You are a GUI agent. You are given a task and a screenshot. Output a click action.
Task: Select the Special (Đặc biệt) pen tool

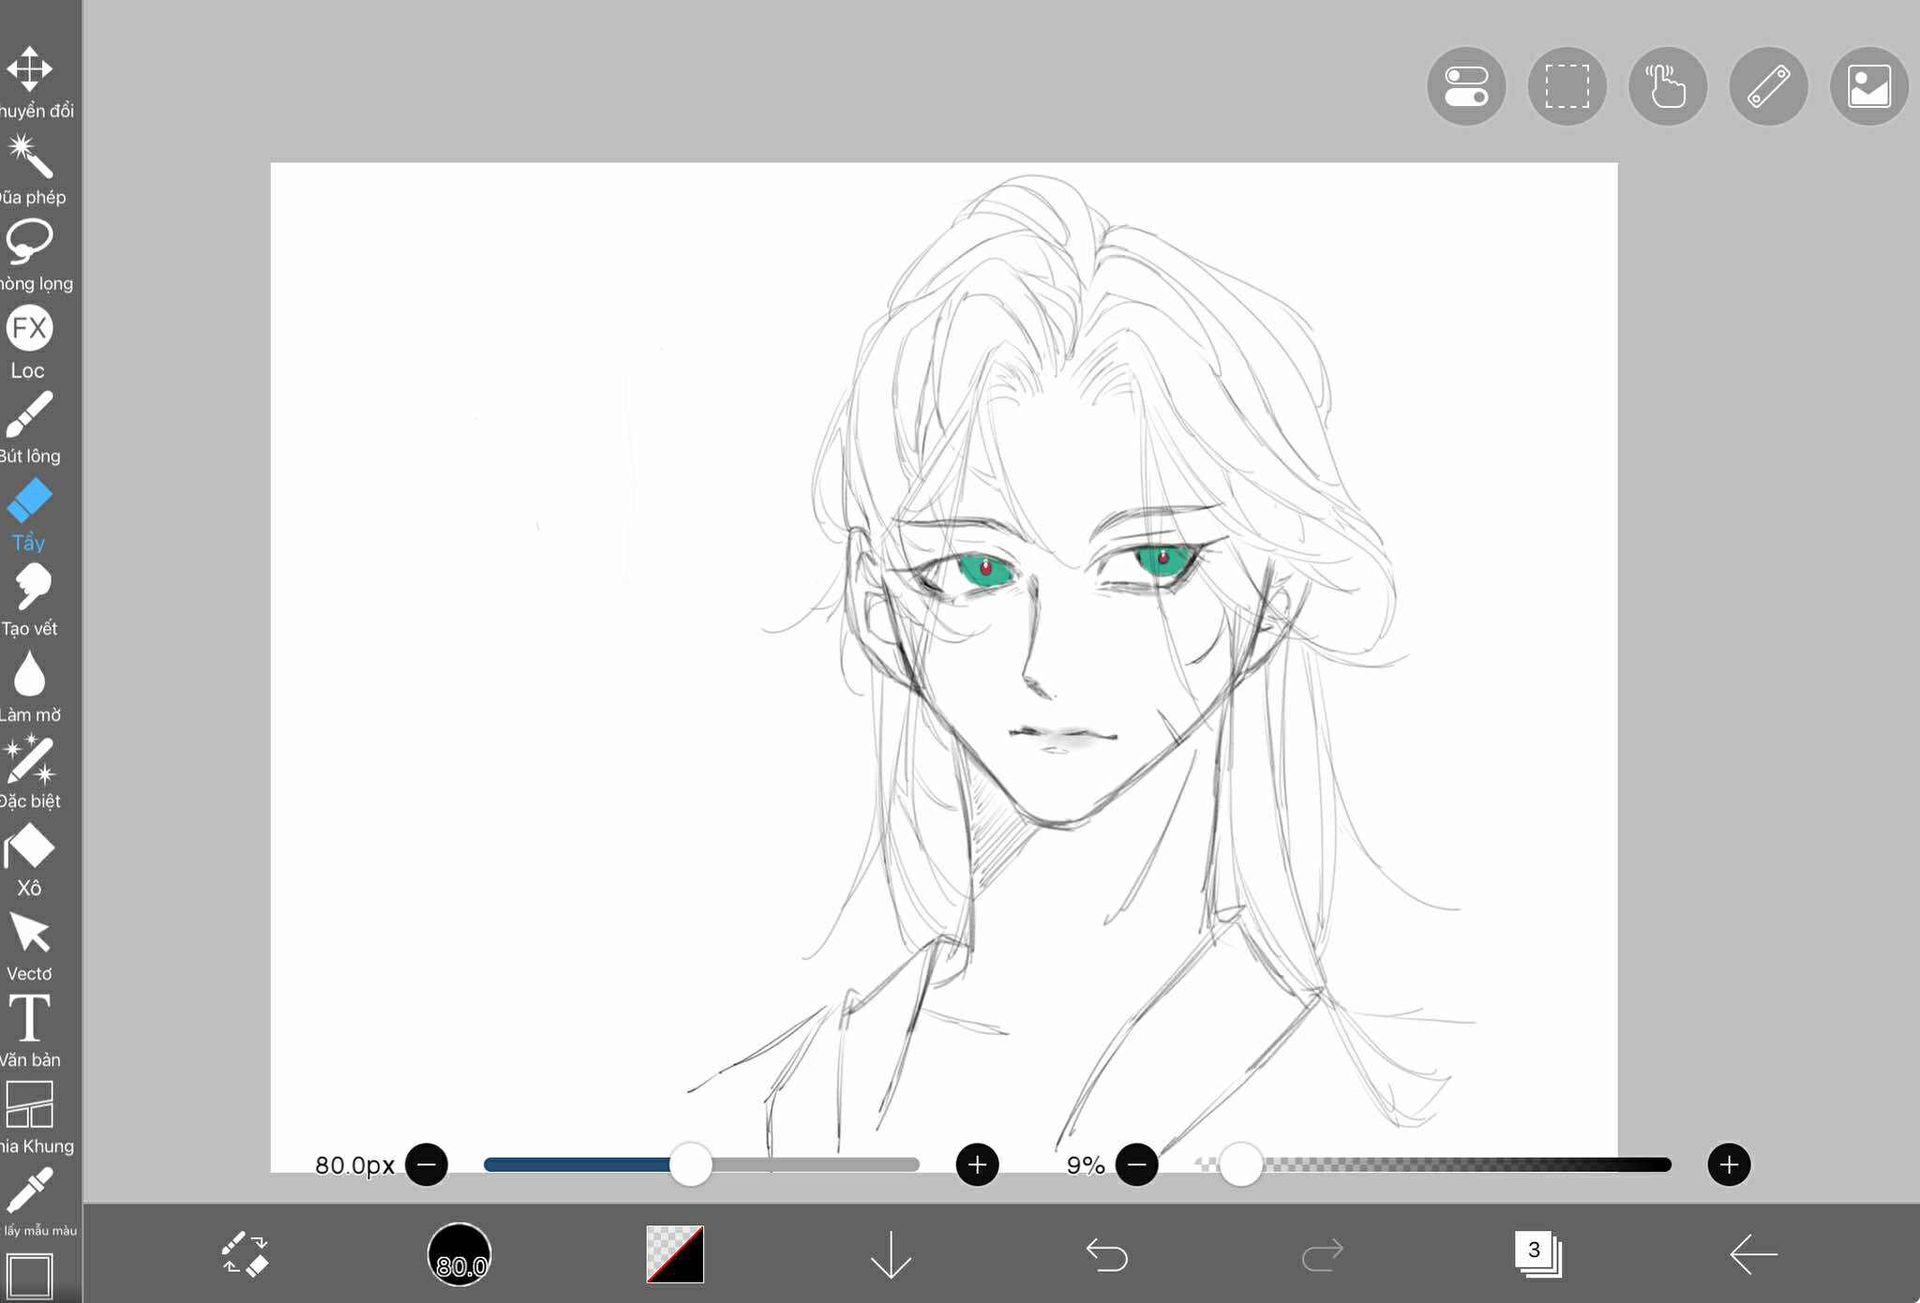coord(30,761)
